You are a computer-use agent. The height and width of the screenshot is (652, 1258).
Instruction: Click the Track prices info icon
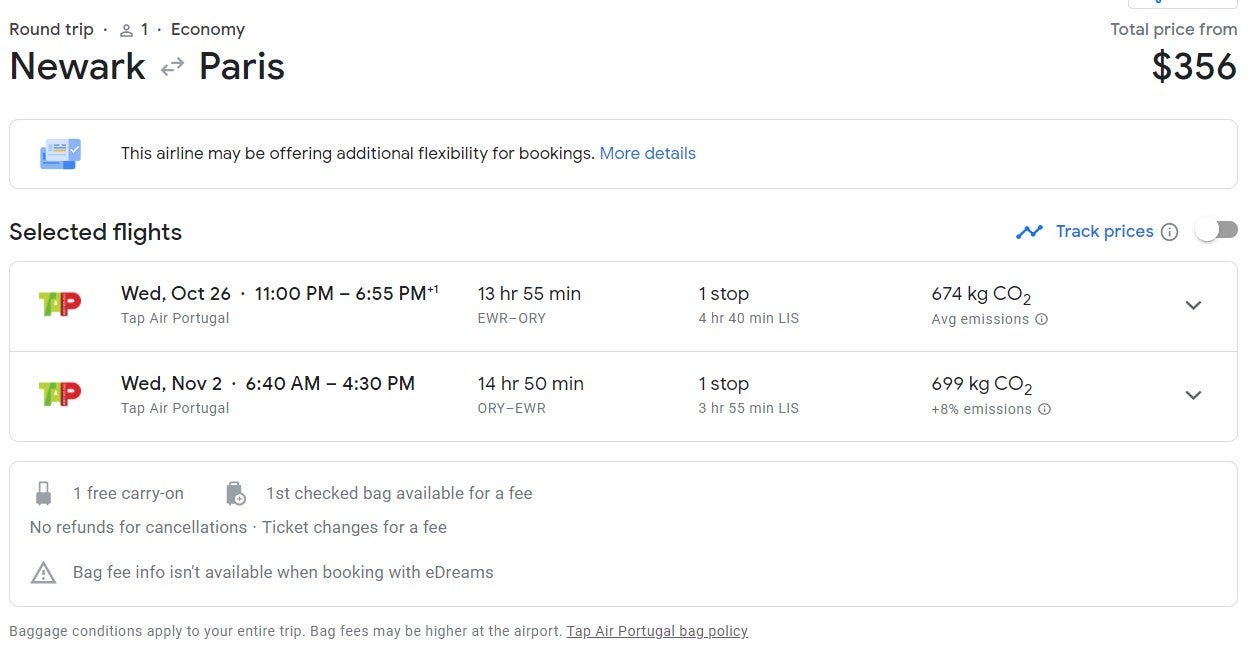[1170, 232]
